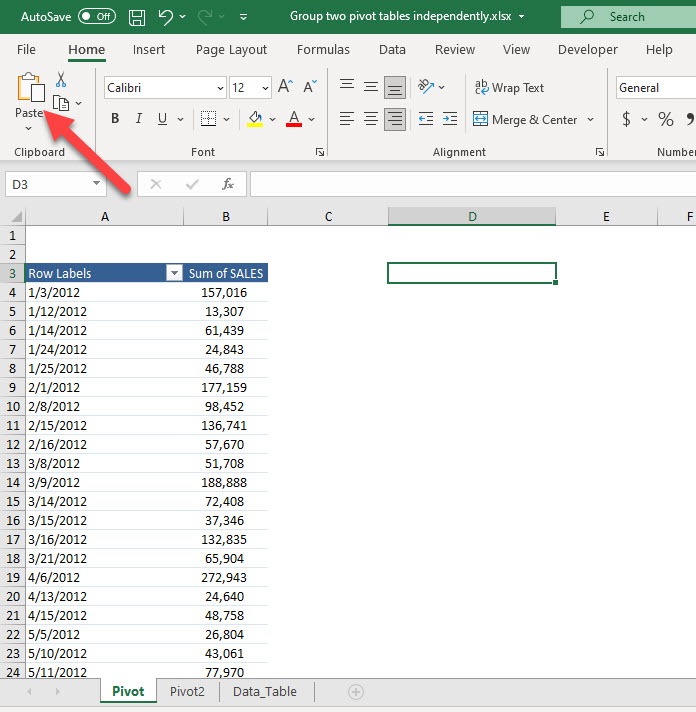696x712 pixels.
Task: Switch to Formulas tab
Action: coord(323,49)
